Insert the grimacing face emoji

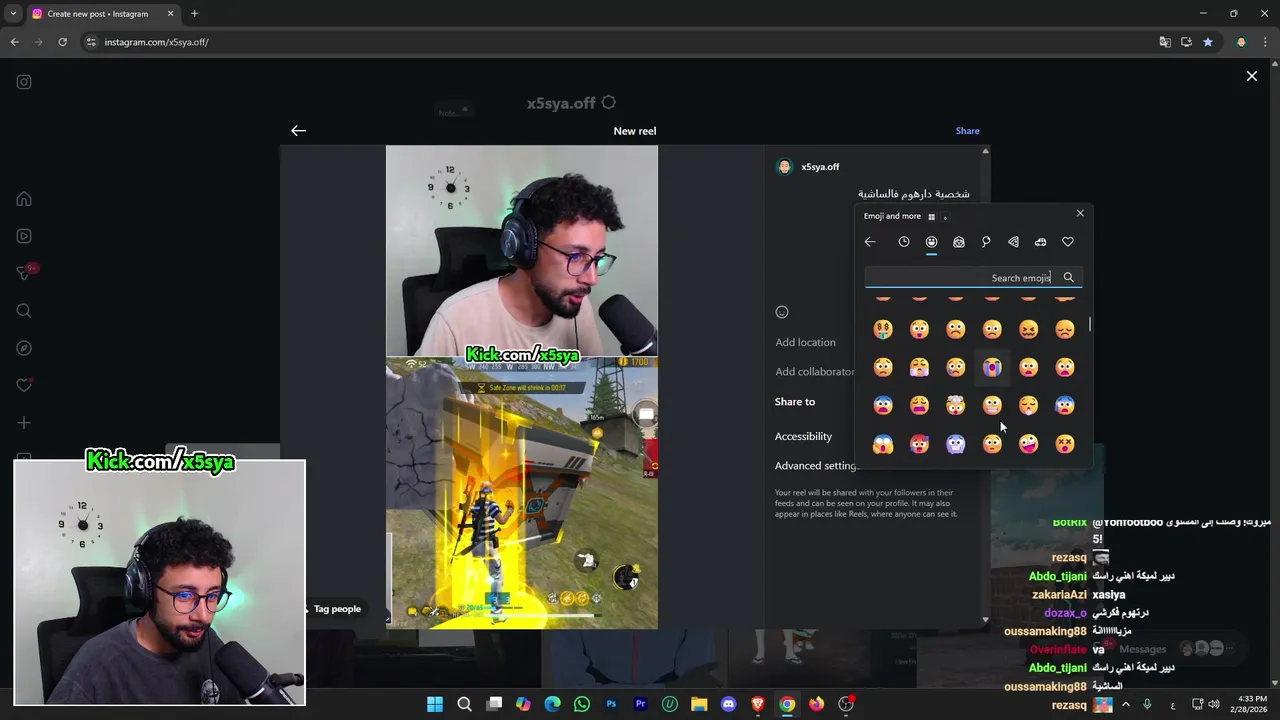[992, 406]
